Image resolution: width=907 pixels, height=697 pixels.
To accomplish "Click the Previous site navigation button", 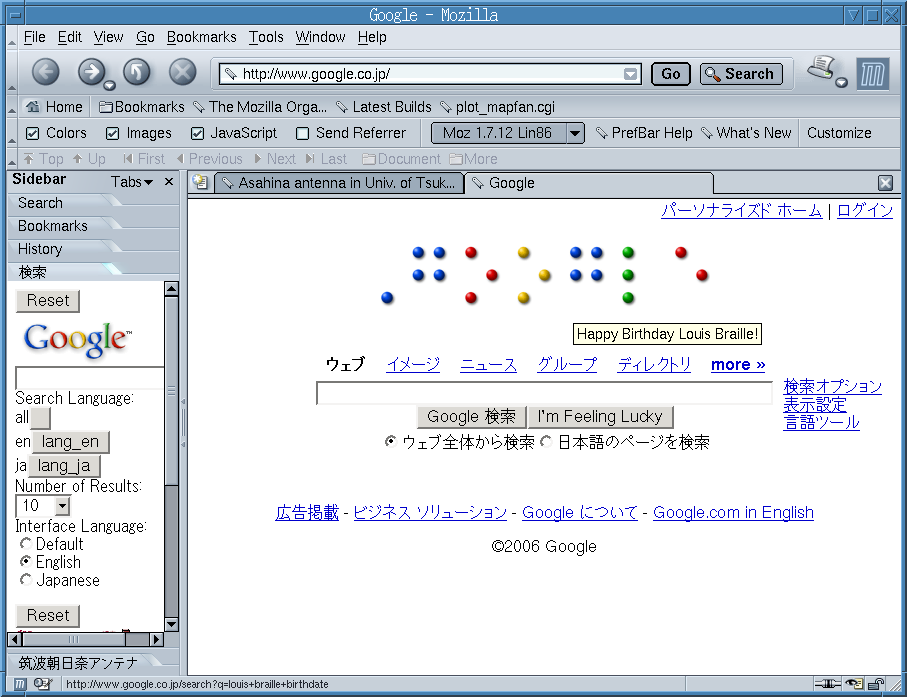I will [x=209, y=158].
